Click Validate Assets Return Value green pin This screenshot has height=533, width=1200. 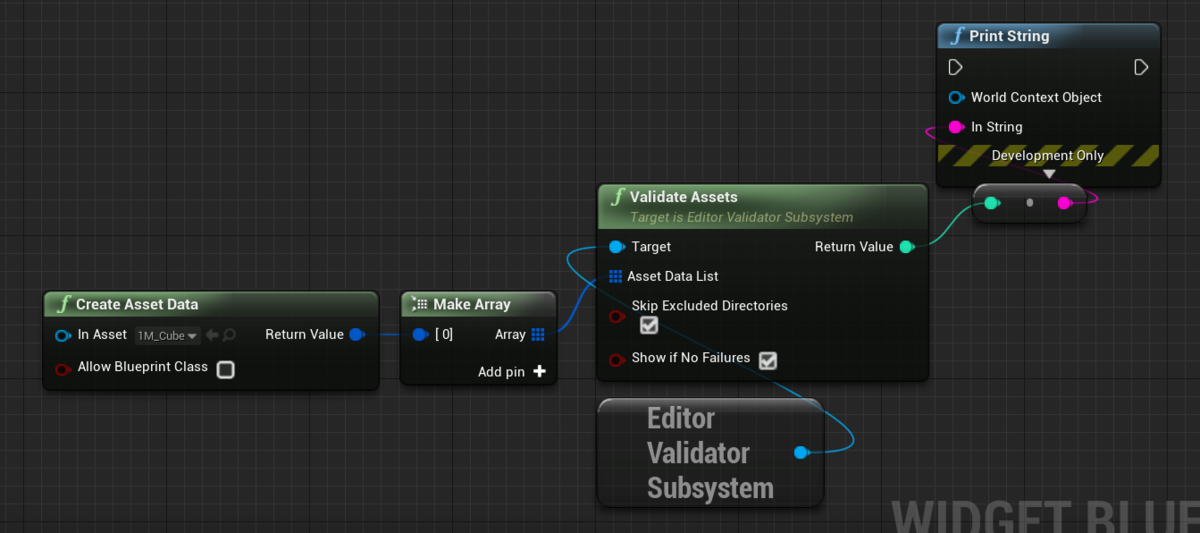point(906,247)
